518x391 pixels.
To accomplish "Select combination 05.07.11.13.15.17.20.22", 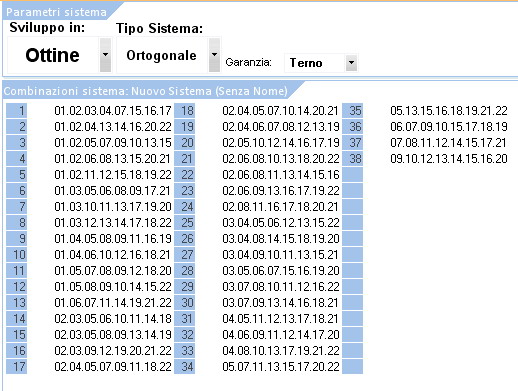I will (x=281, y=367).
